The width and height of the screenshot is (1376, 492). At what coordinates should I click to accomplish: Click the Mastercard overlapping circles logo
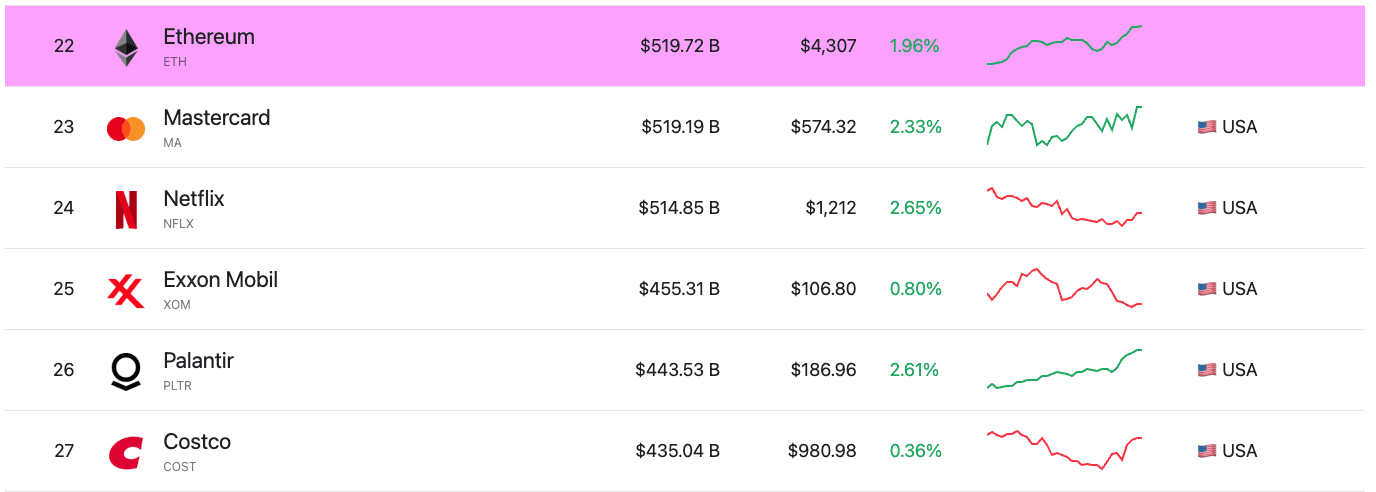[x=126, y=129]
